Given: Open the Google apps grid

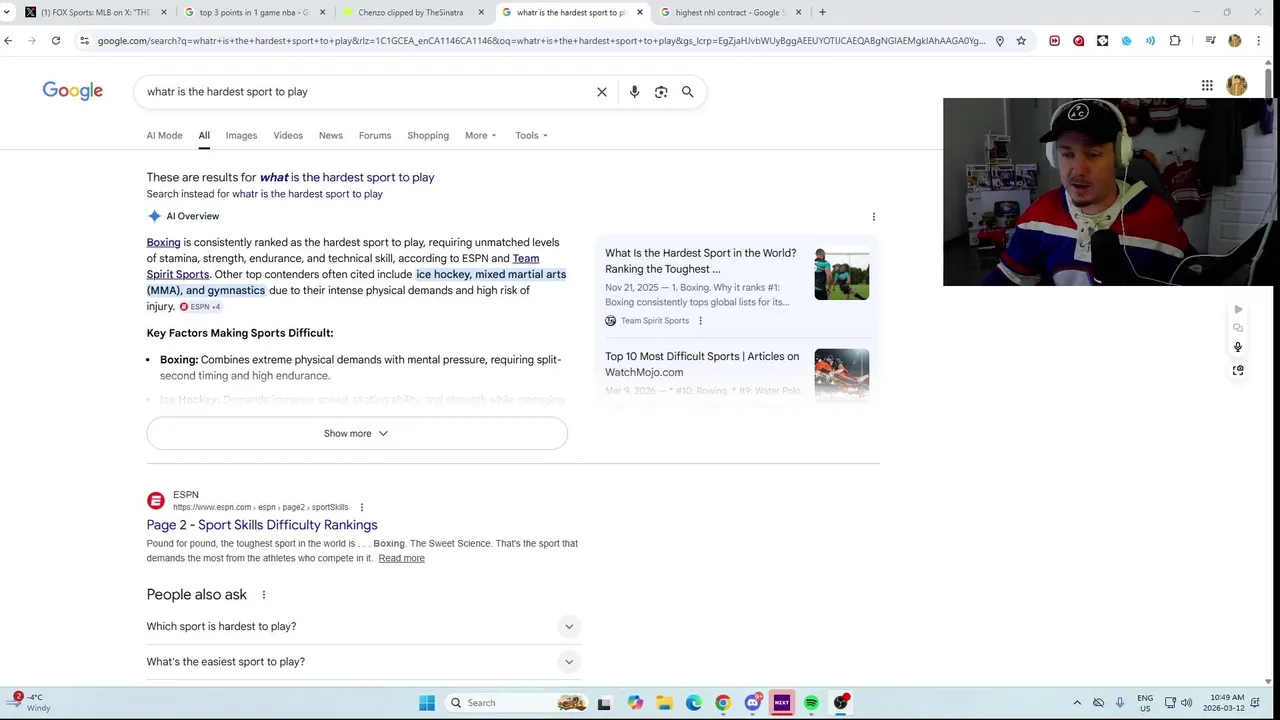Looking at the screenshot, I should (1207, 86).
